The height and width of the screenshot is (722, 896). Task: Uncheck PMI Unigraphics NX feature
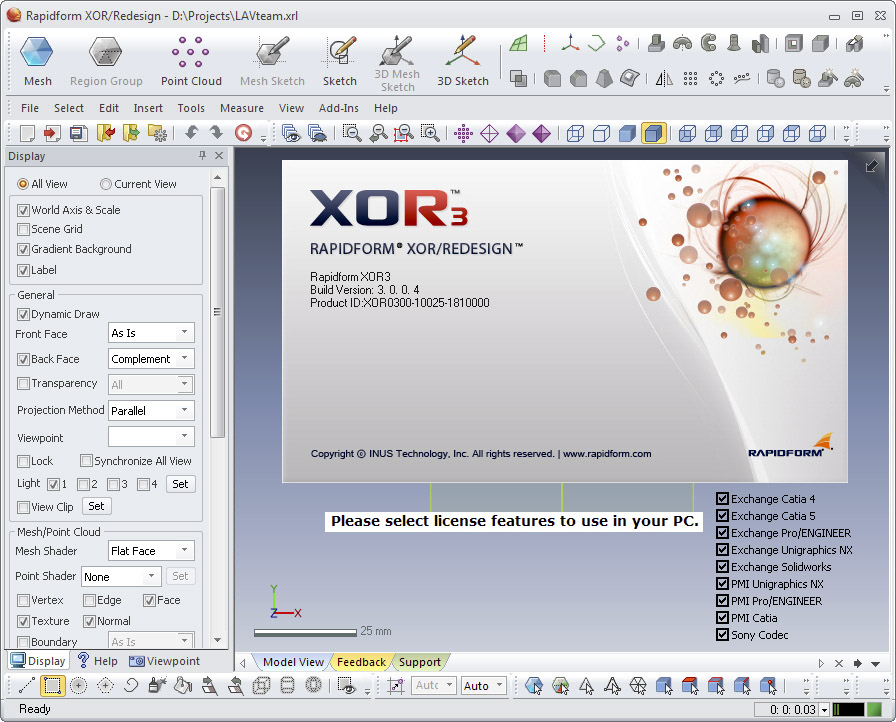[722, 584]
